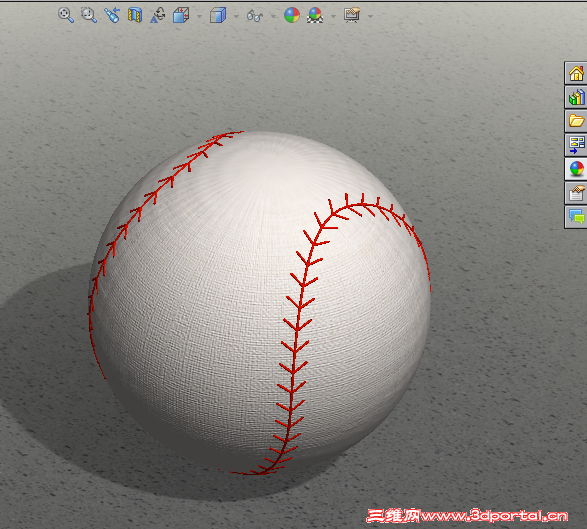Open the Appearances and Scenes ball tab
Viewport: 587px width, 529px height.
[x=576, y=169]
